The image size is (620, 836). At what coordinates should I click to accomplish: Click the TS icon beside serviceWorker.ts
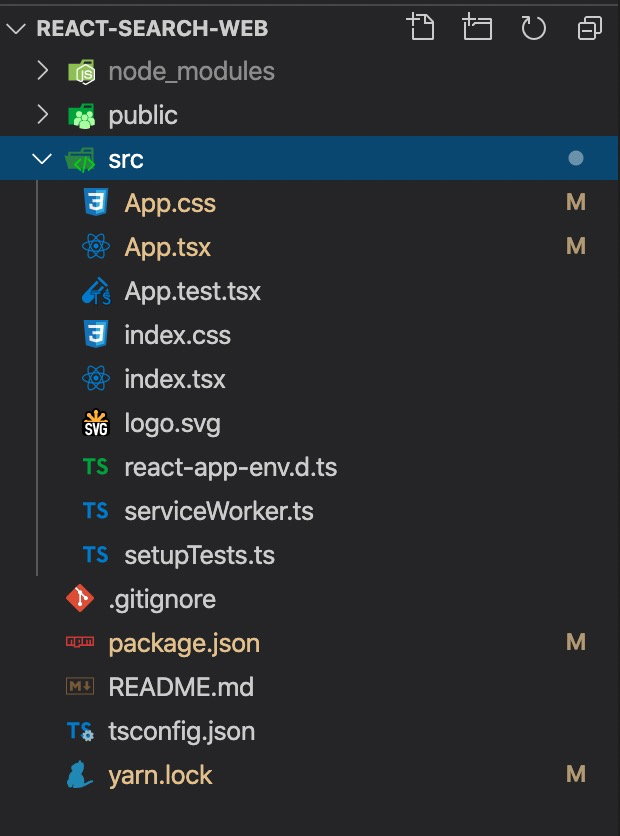pos(96,511)
